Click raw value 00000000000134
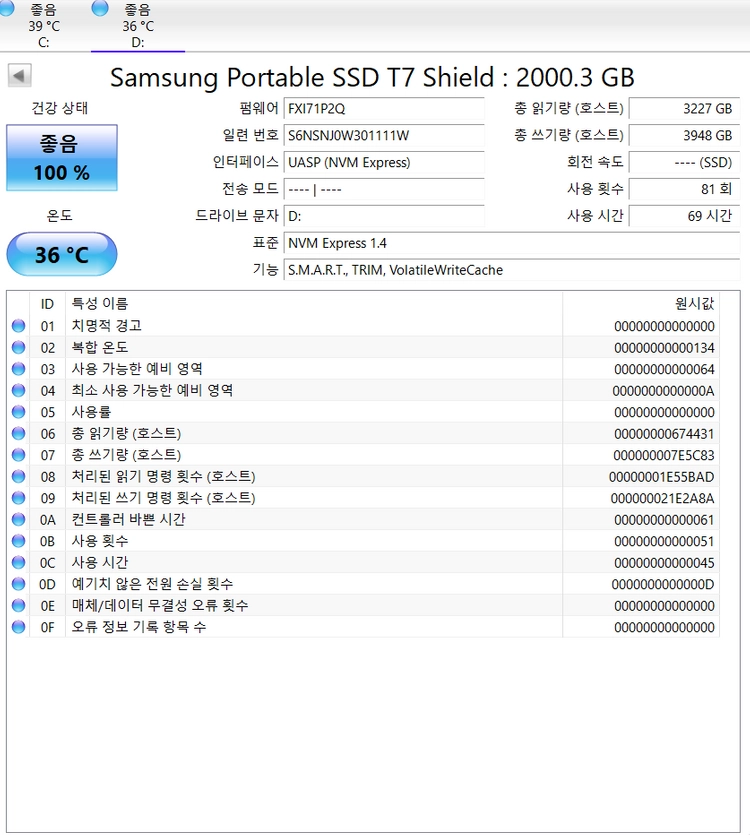 point(664,348)
